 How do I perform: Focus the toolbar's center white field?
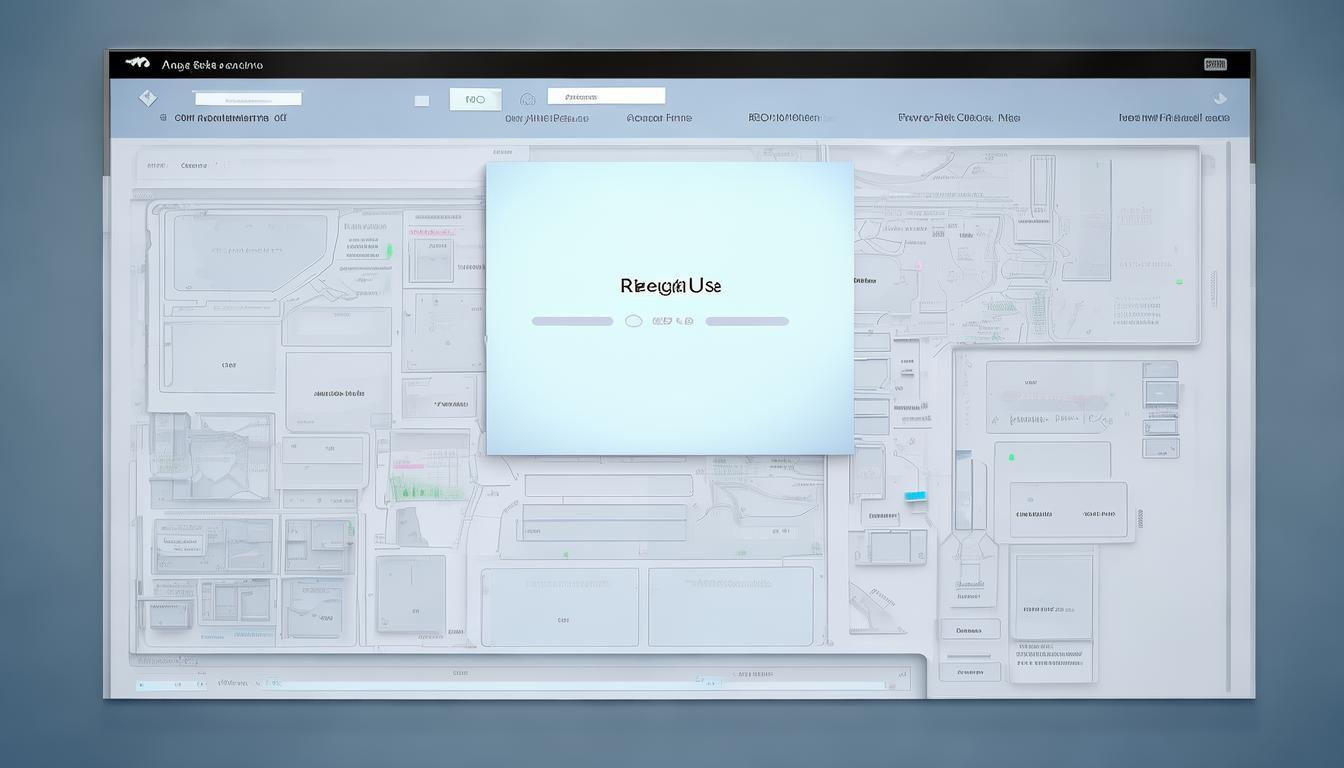(x=606, y=96)
